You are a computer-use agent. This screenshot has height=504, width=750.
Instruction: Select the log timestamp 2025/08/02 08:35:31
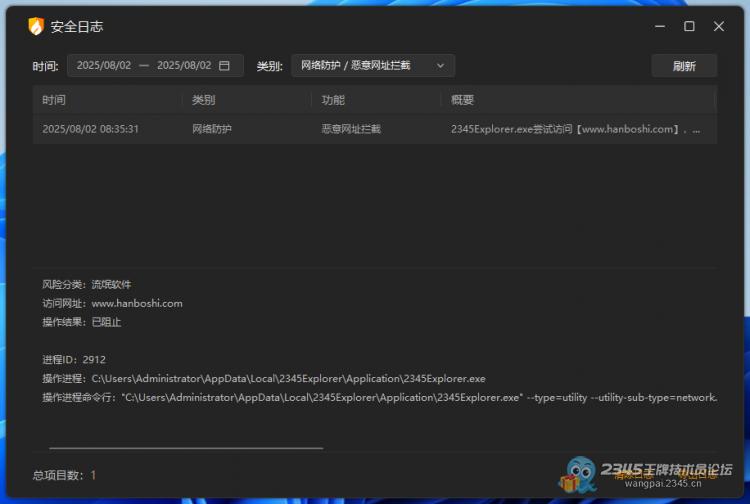(90, 129)
